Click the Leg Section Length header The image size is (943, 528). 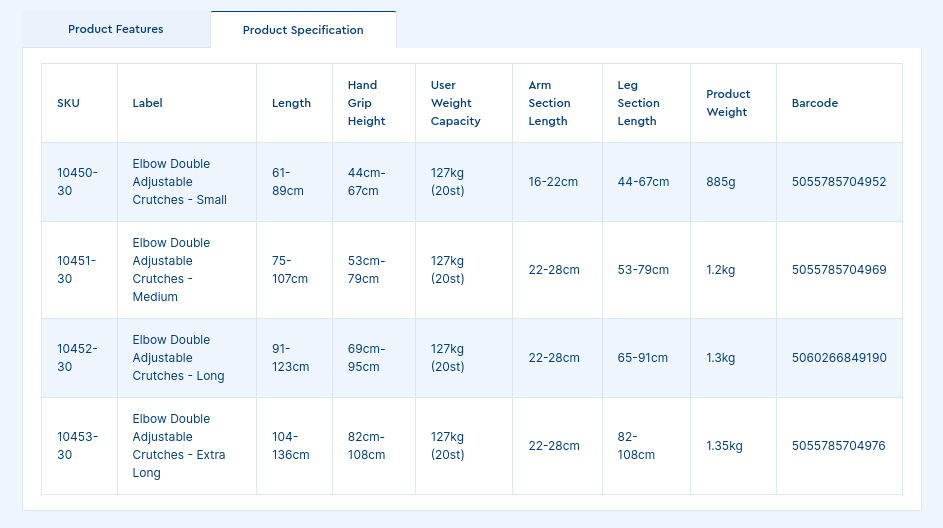pyautogui.click(x=638, y=103)
